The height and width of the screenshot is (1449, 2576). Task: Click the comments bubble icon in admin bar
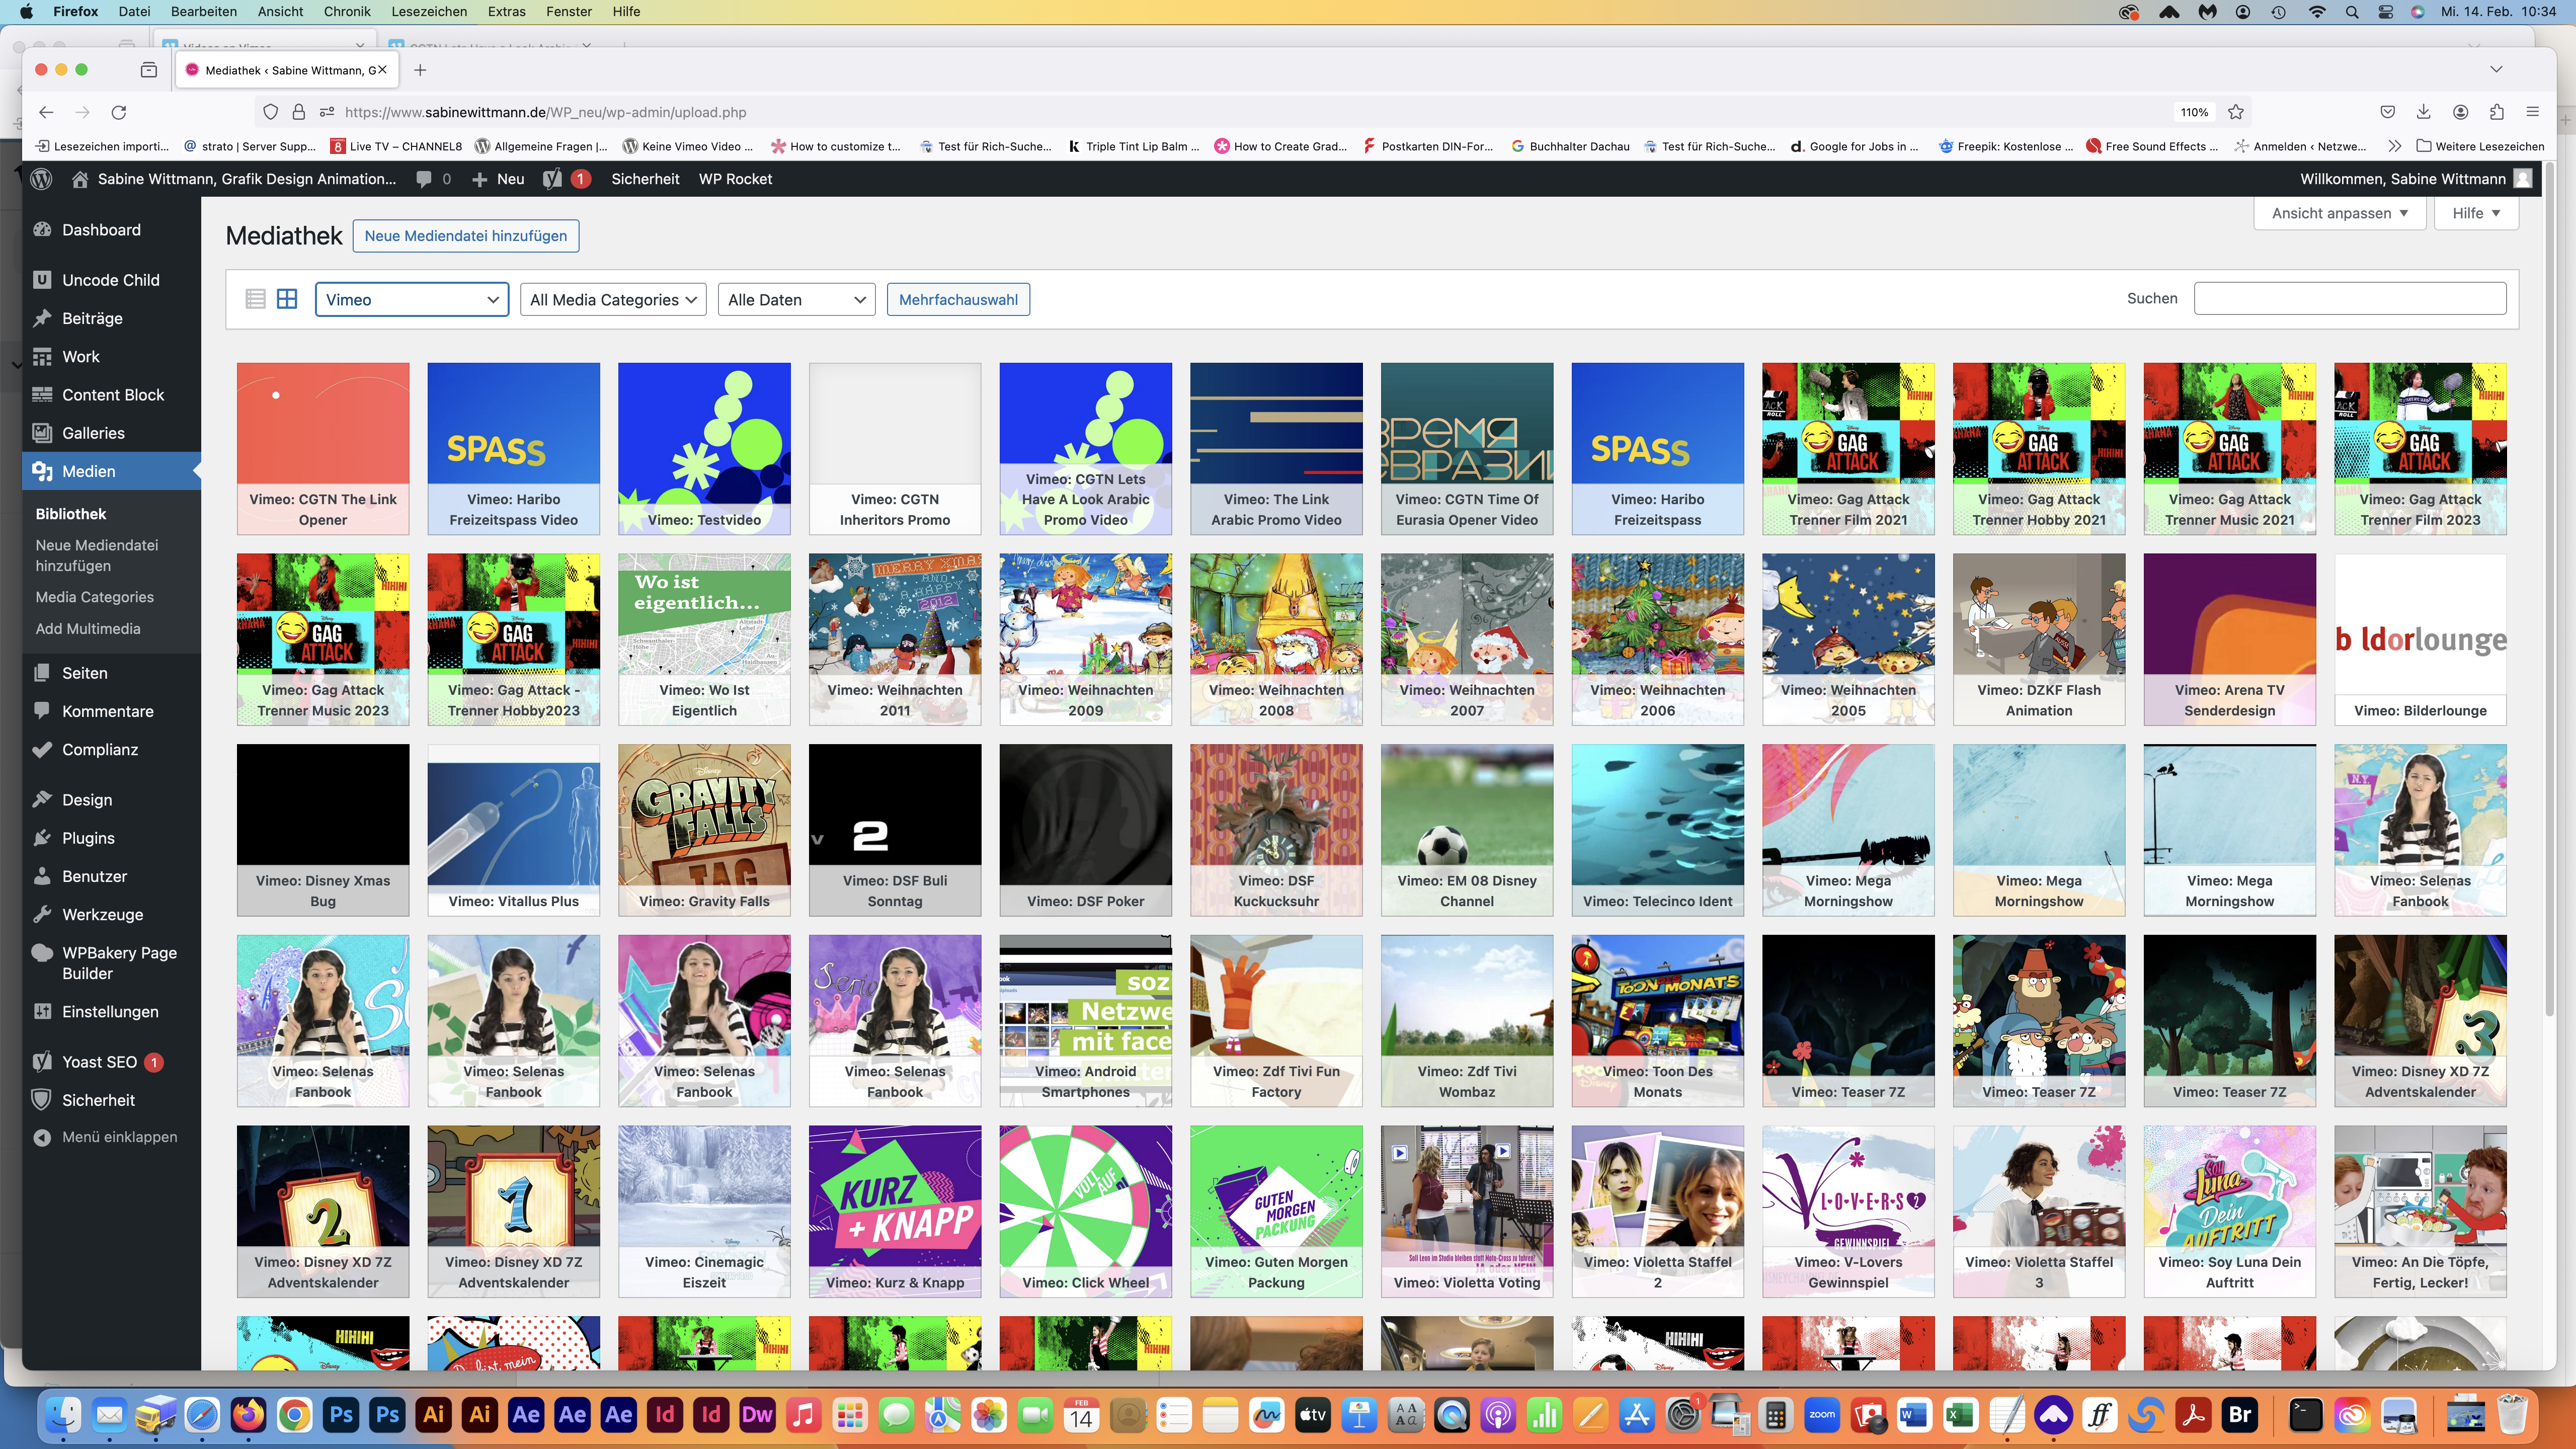pos(424,179)
